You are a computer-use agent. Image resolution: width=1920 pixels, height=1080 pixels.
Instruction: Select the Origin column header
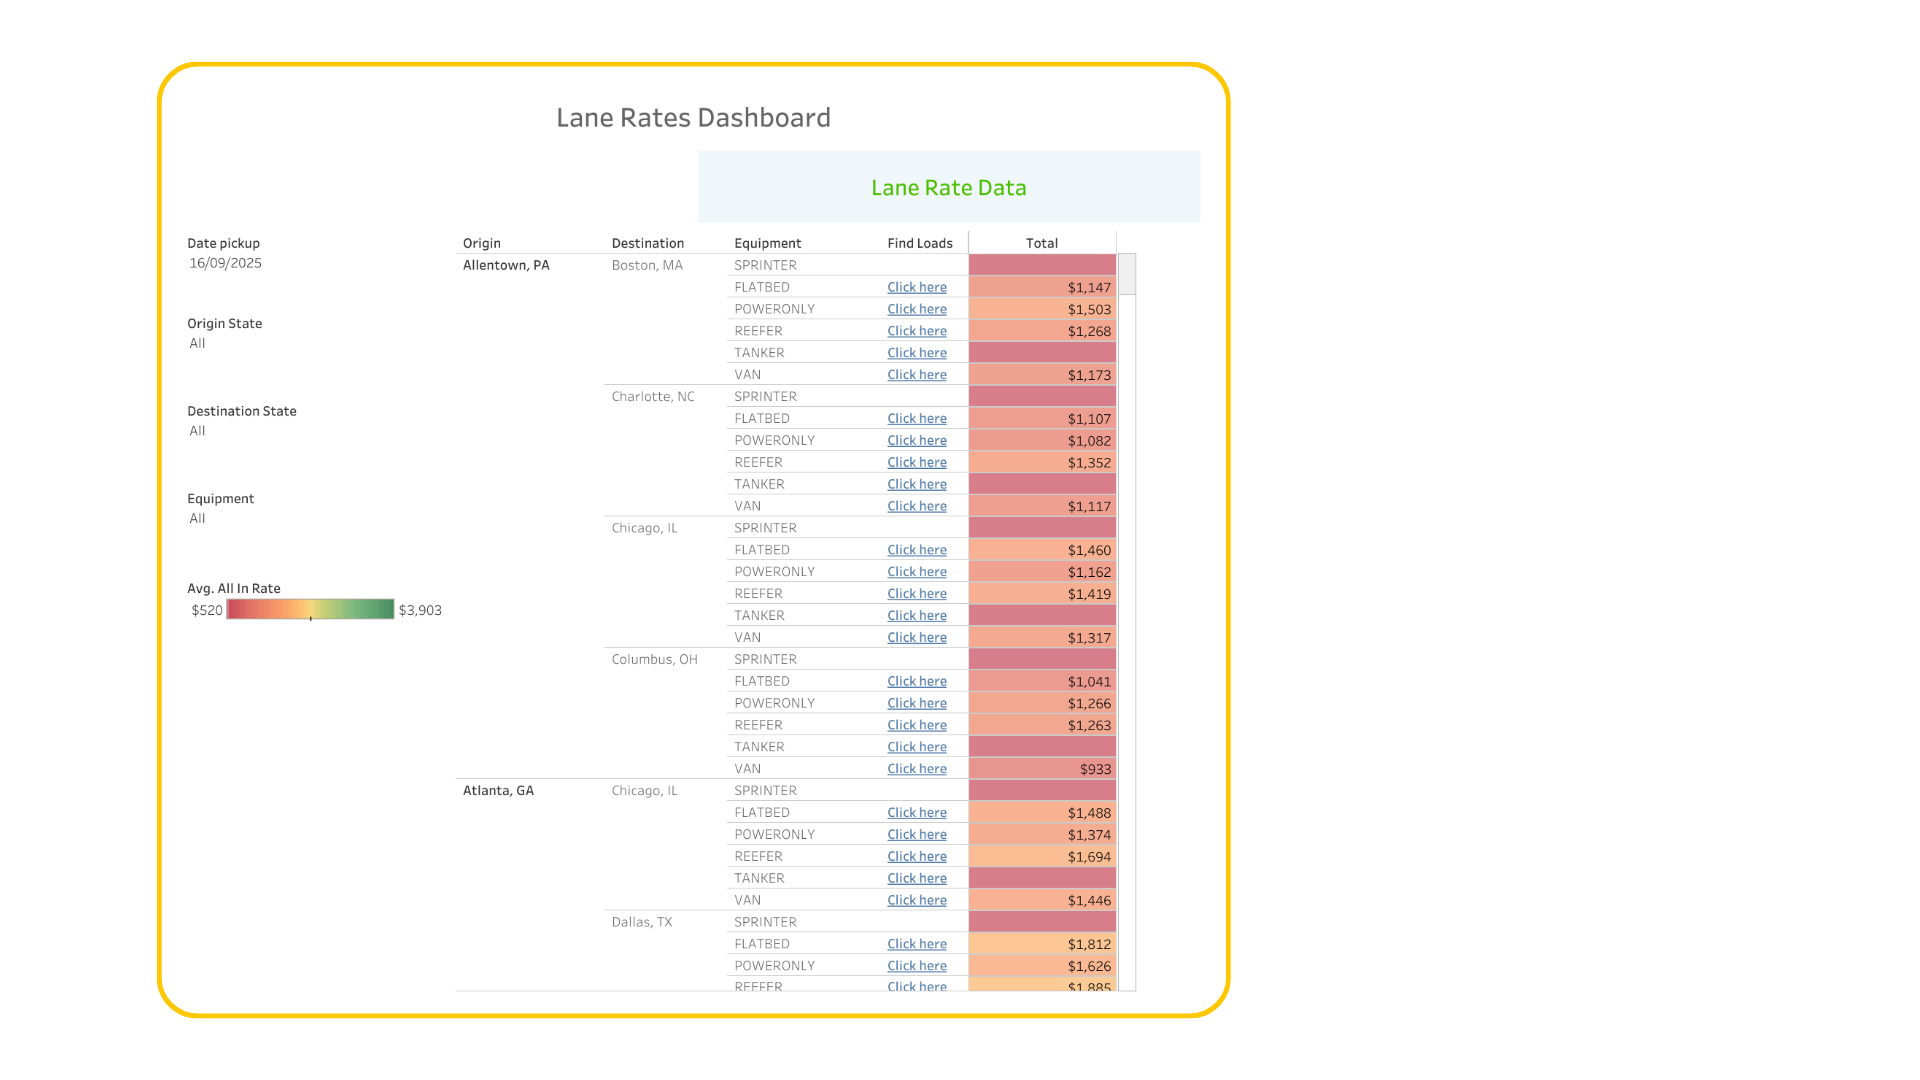pos(482,243)
